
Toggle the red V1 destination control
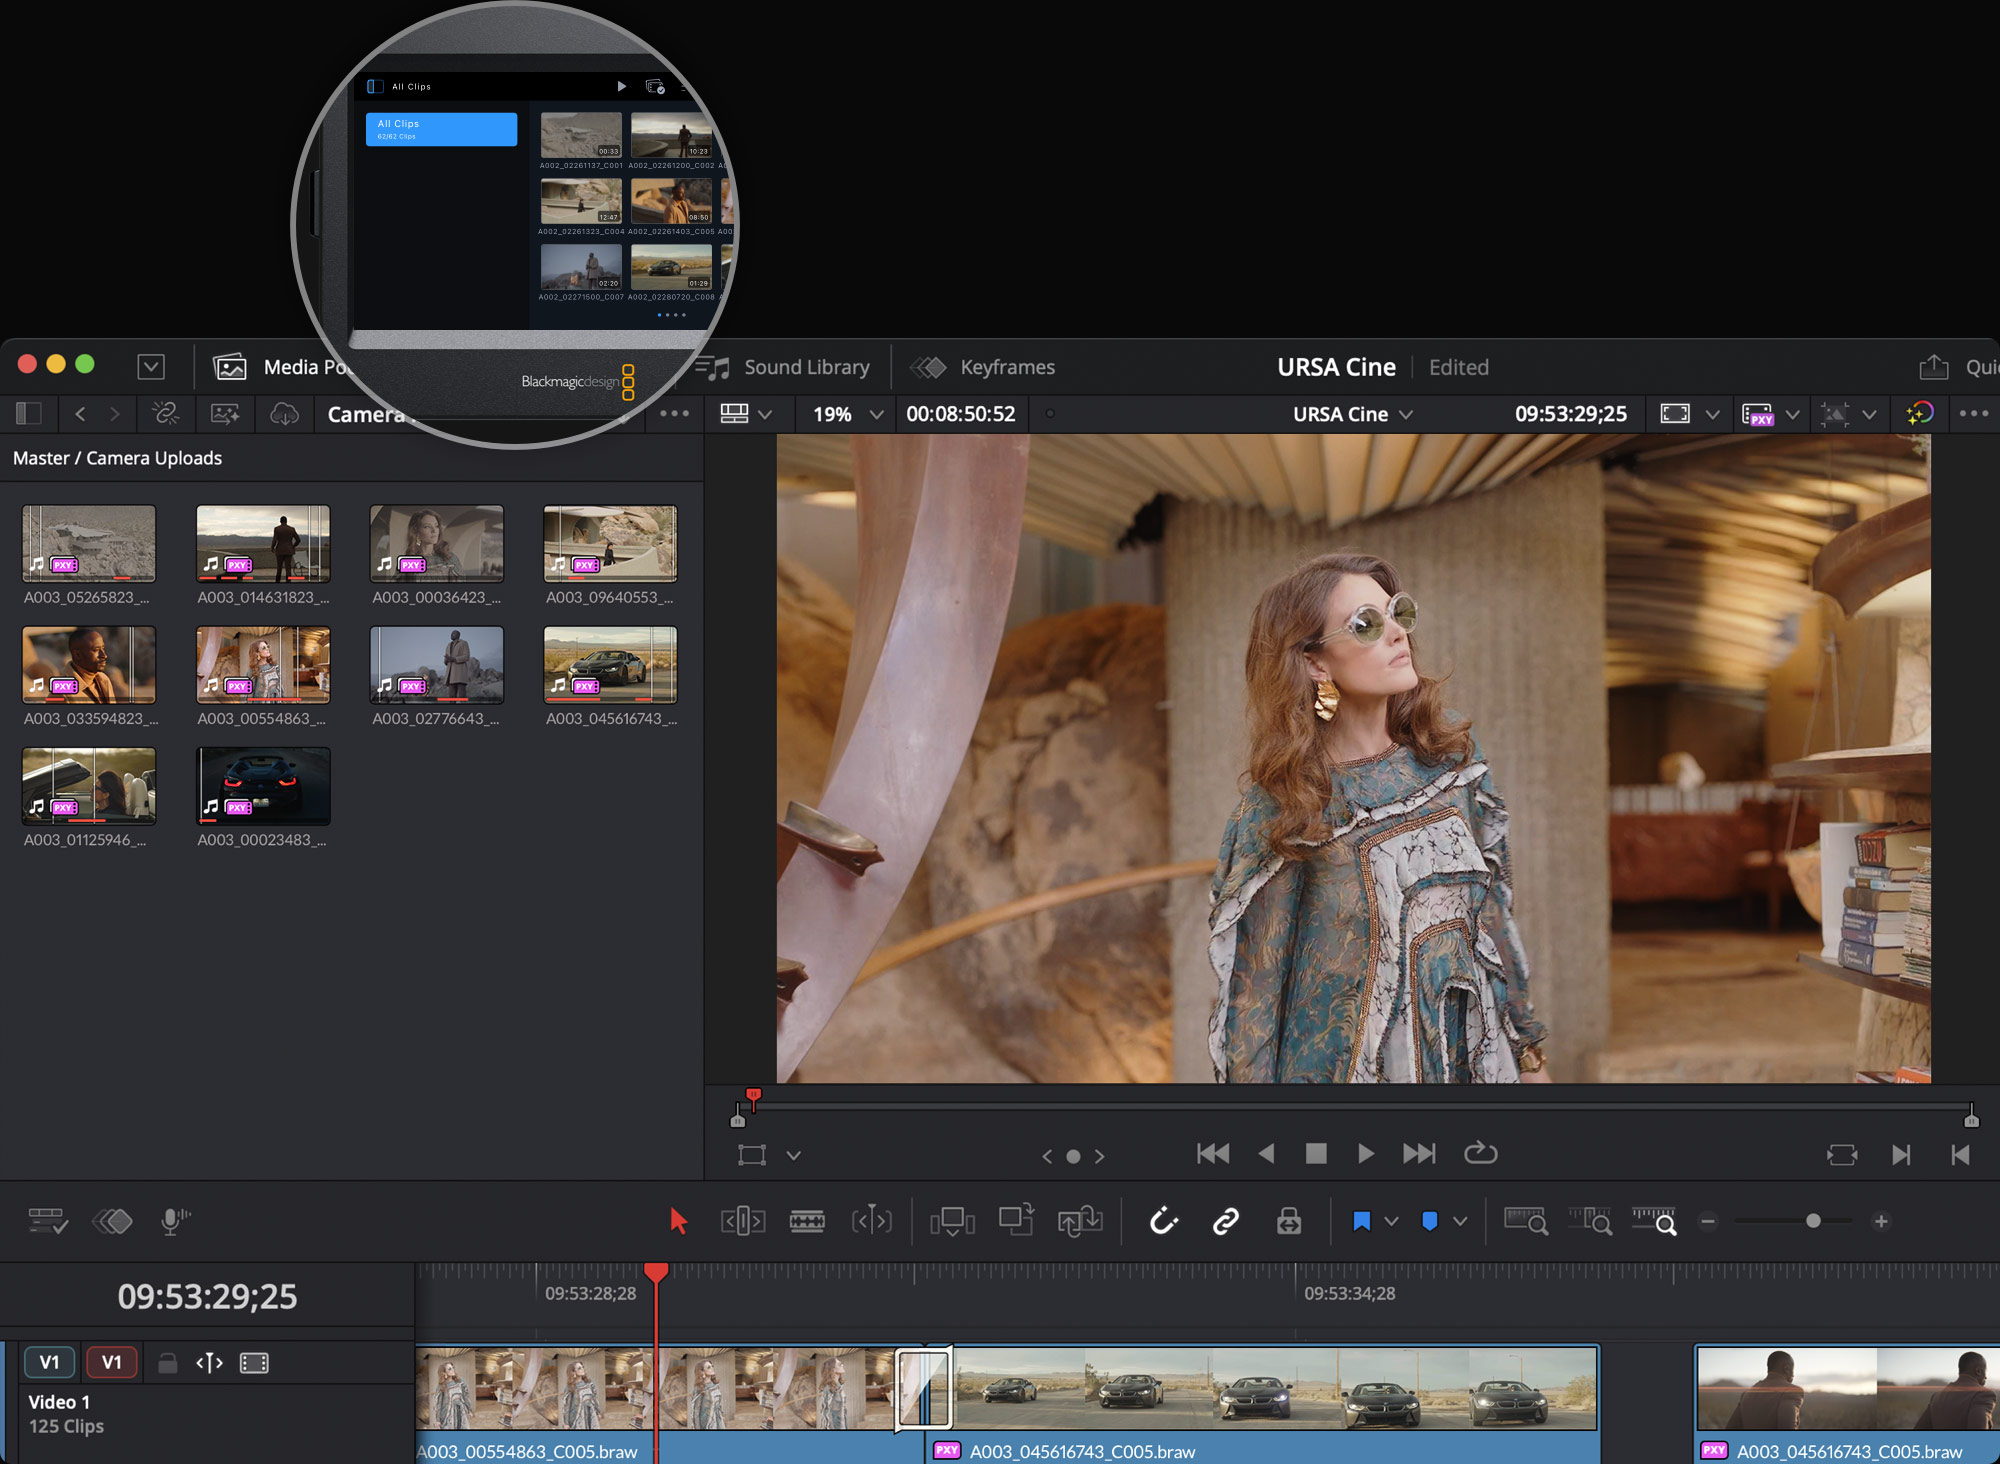pyautogui.click(x=111, y=1362)
